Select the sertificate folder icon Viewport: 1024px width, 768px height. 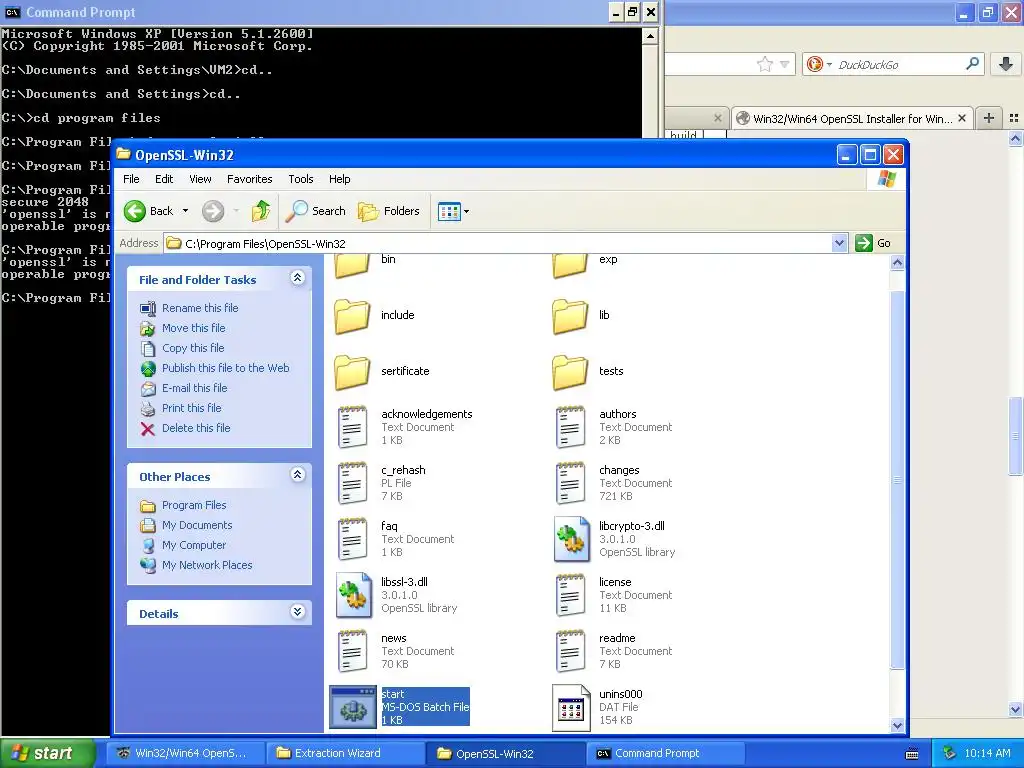click(x=353, y=372)
